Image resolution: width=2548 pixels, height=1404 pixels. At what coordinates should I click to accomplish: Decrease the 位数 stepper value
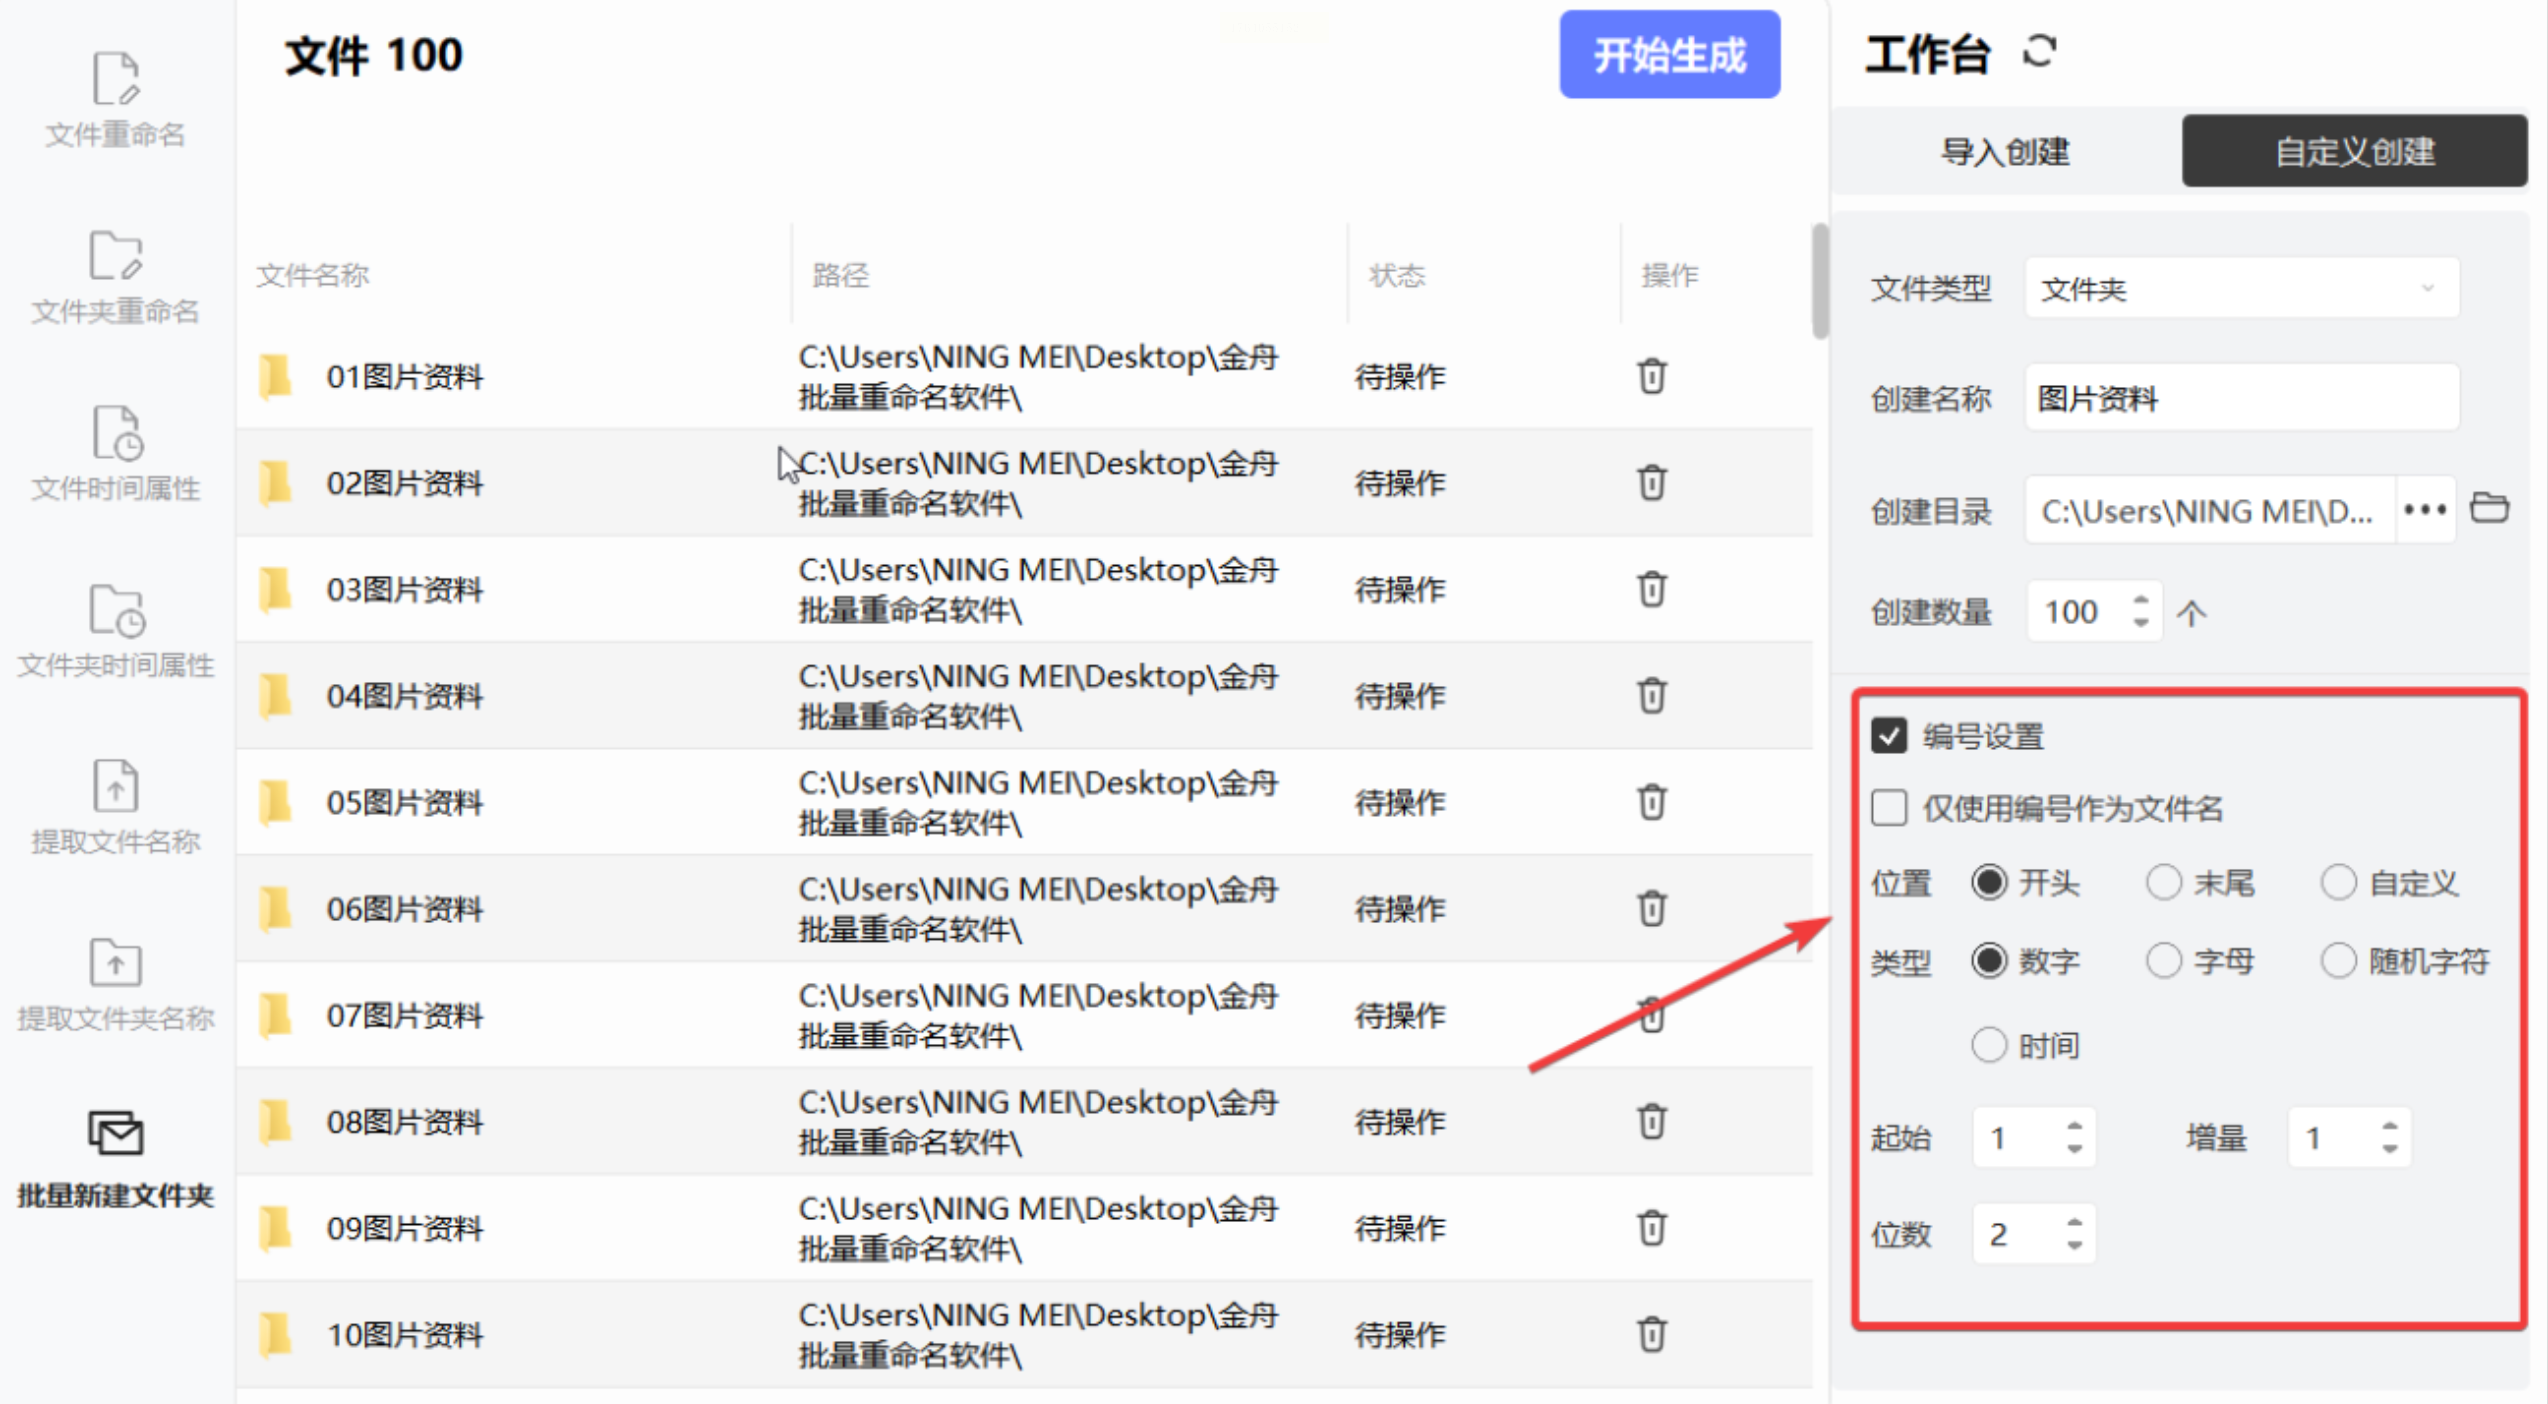click(2075, 1245)
